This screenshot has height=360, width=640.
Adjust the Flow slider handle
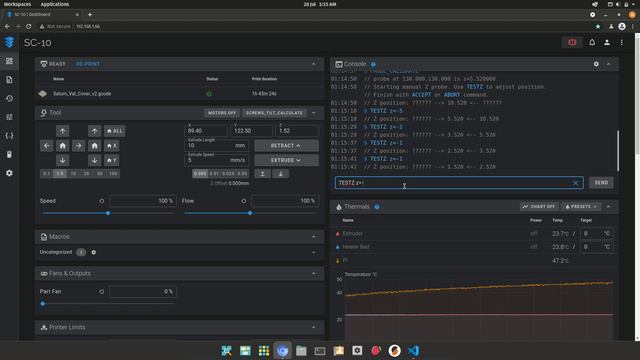250,213
